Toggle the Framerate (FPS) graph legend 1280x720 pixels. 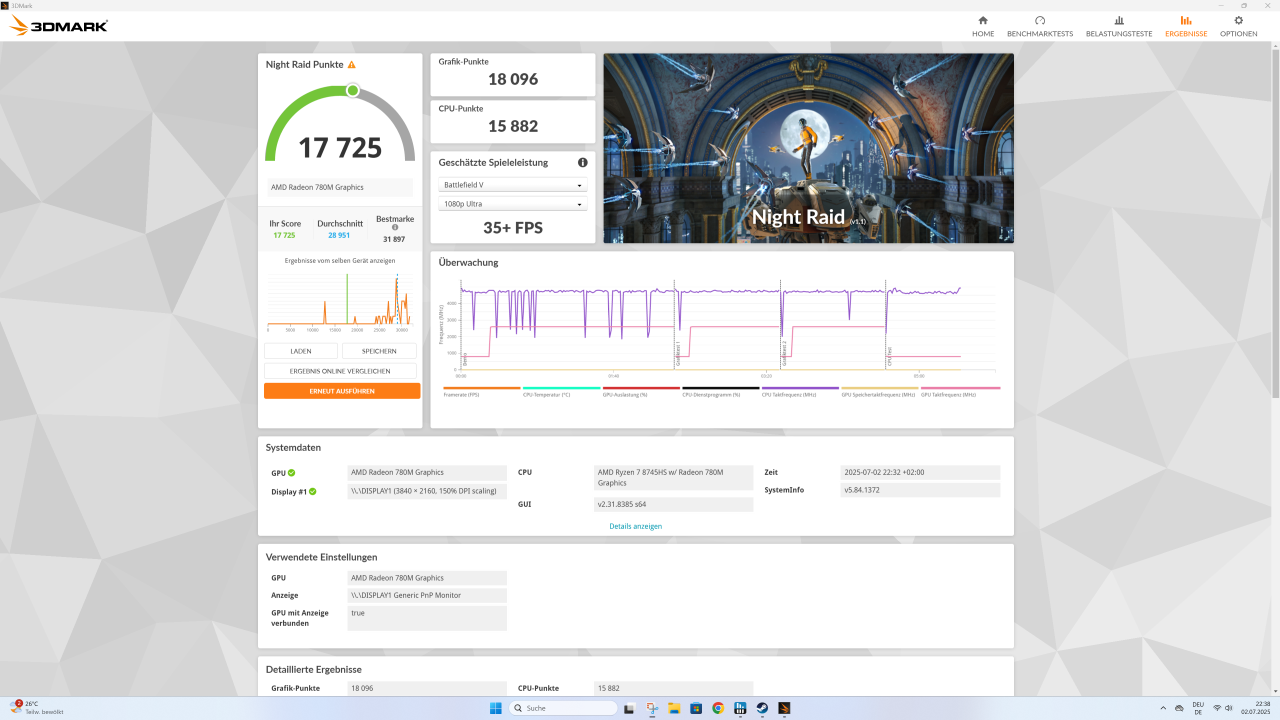pos(482,391)
